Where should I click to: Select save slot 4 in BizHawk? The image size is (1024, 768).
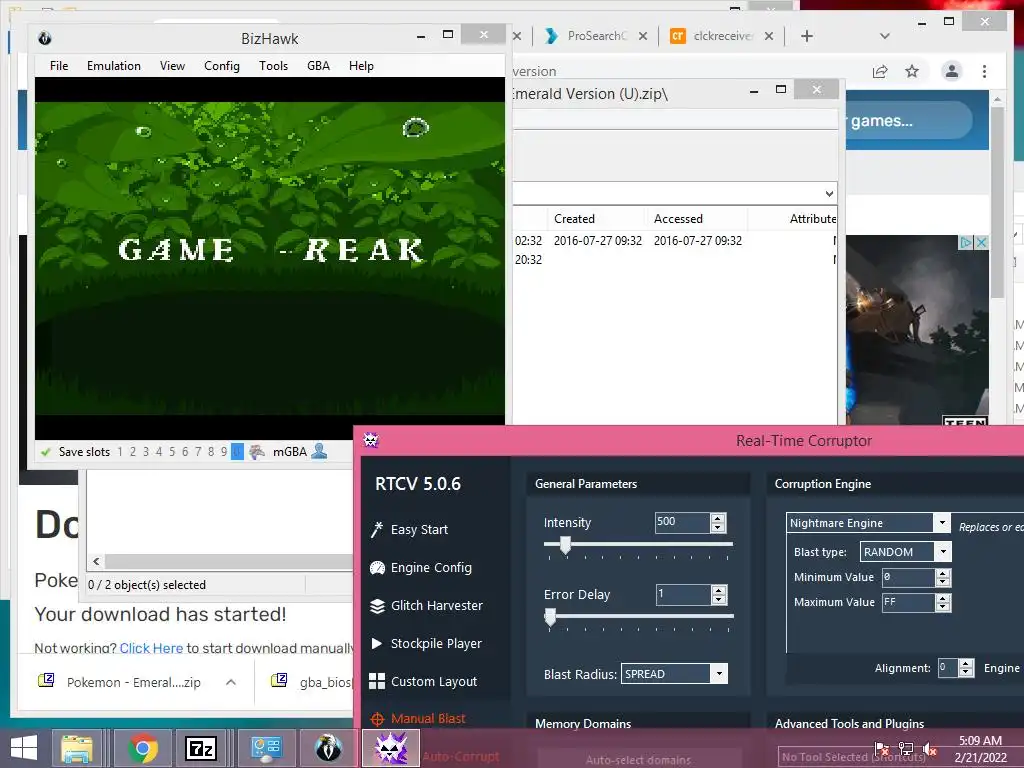(159, 452)
